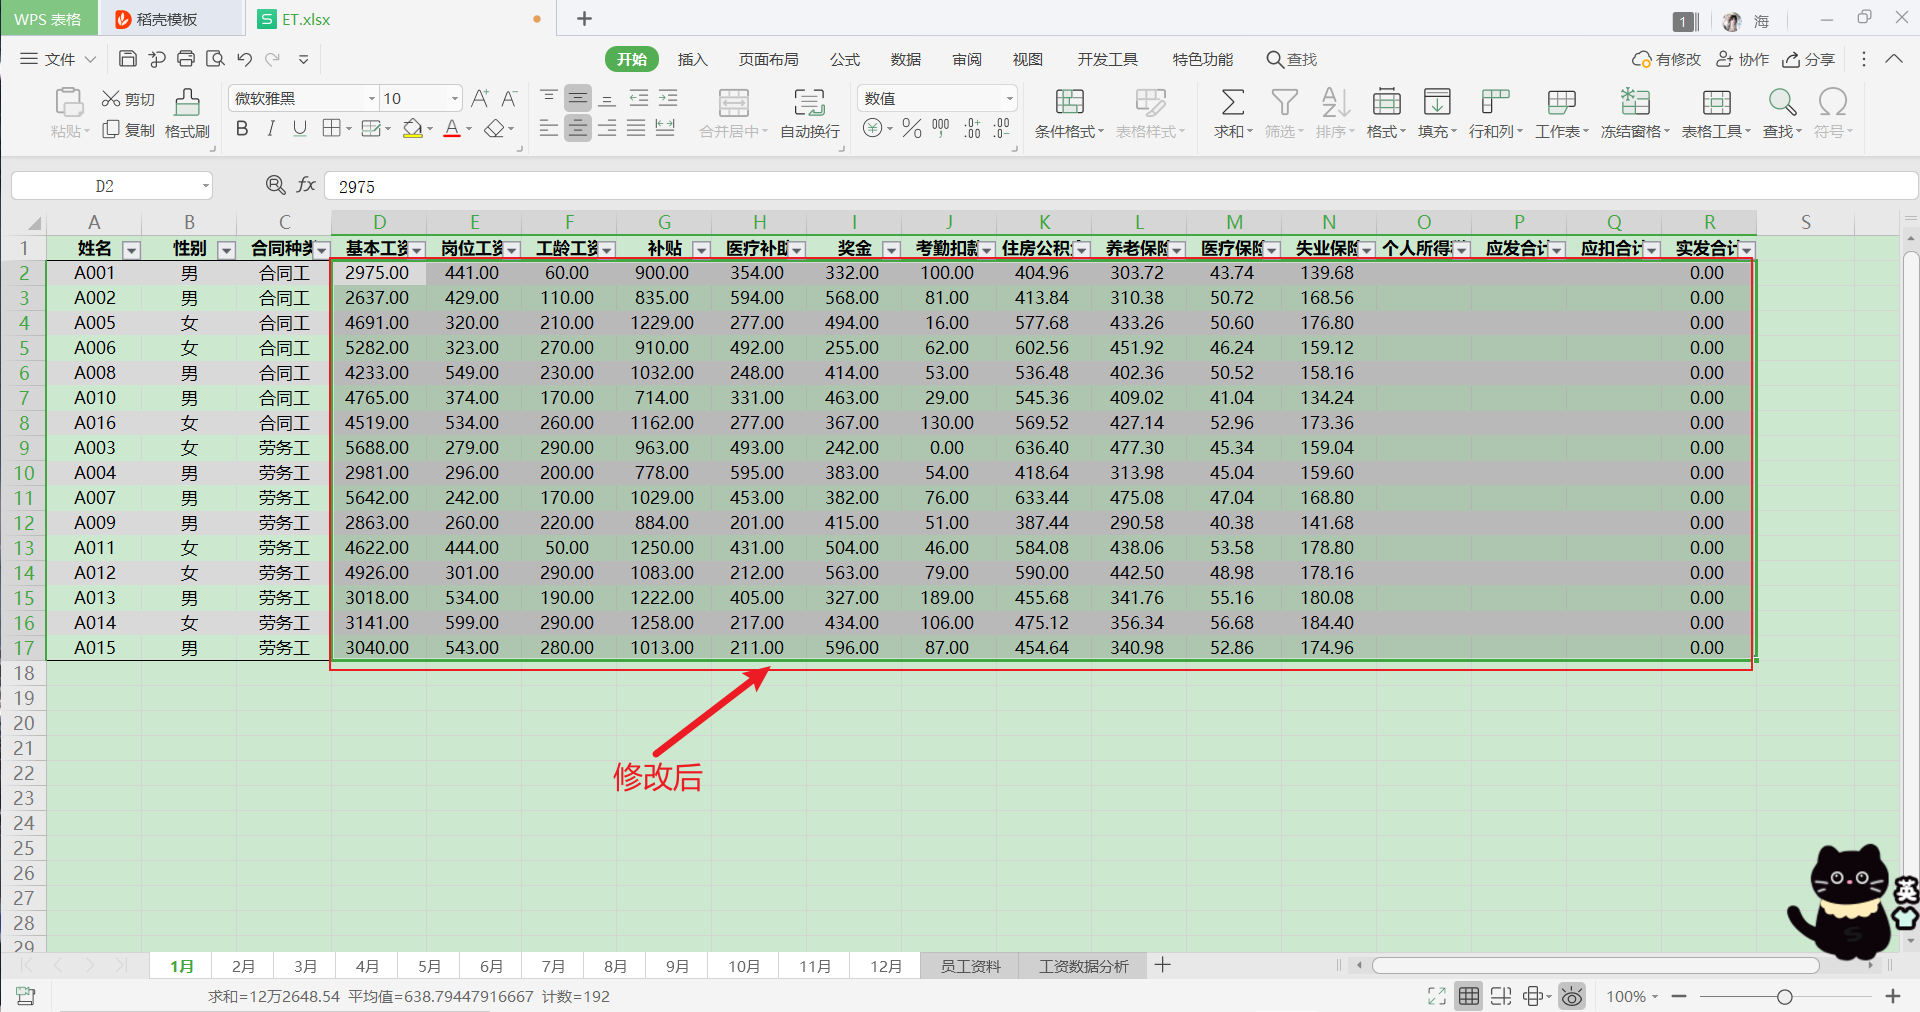Open the 插入 ribbon tab
This screenshot has width=1920, height=1012.
pyautogui.click(x=692, y=59)
